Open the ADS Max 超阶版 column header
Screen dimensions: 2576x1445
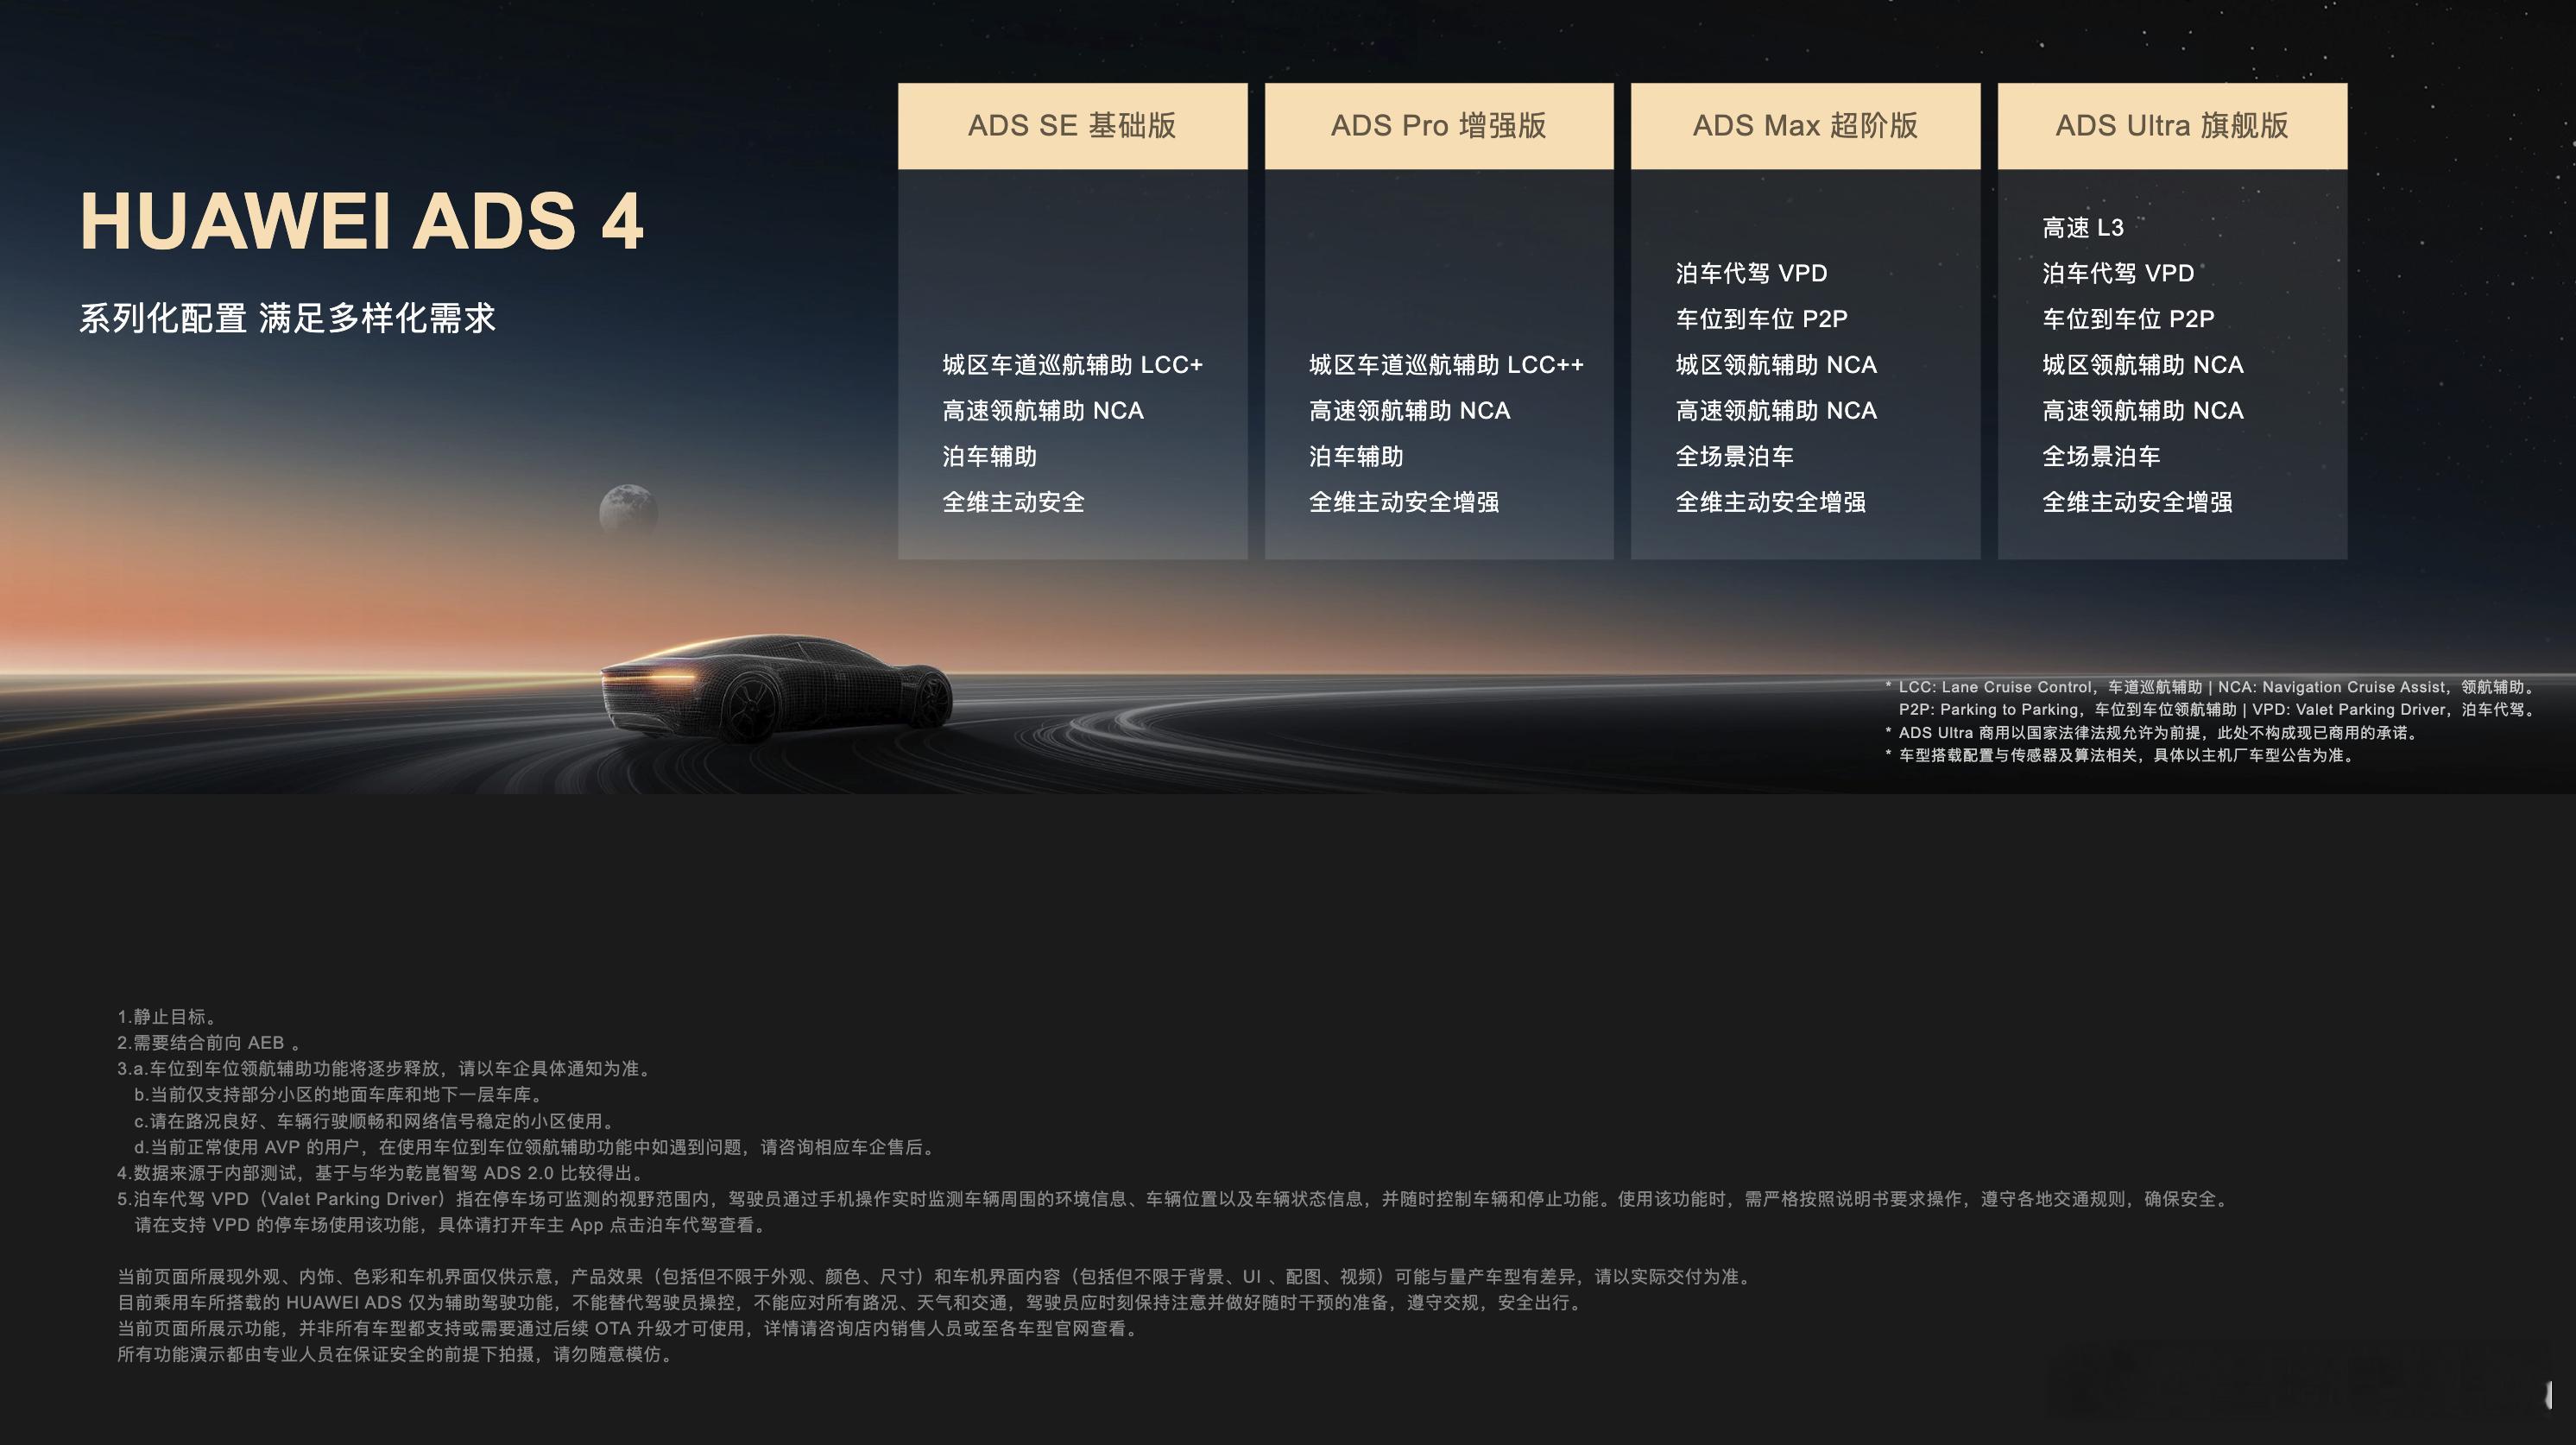pos(1805,126)
